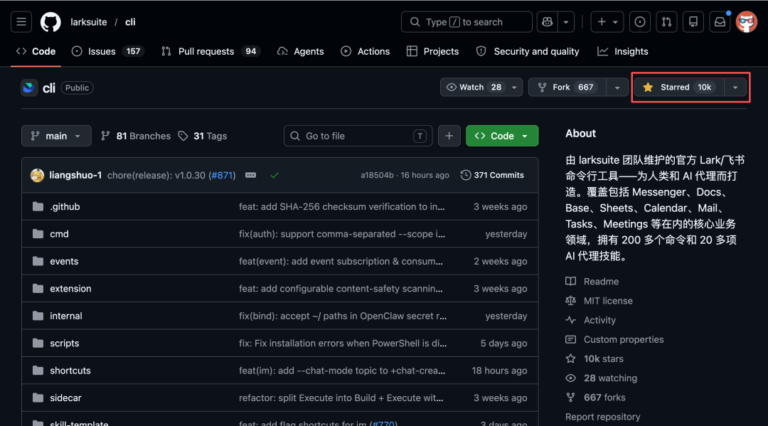Screen dimensions: 768x426
Task: Open the internal folder
Action: (66, 316)
